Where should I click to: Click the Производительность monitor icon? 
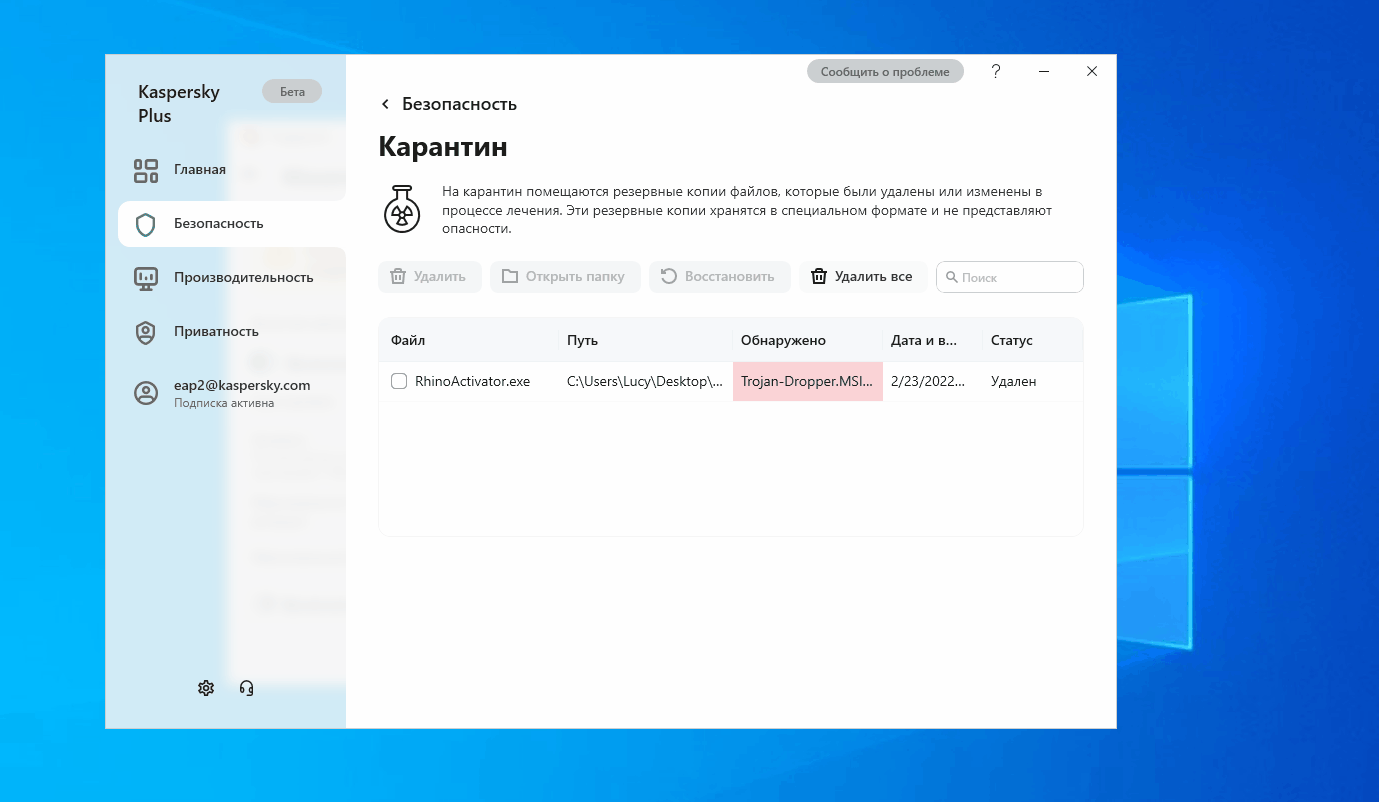click(x=146, y=278)
